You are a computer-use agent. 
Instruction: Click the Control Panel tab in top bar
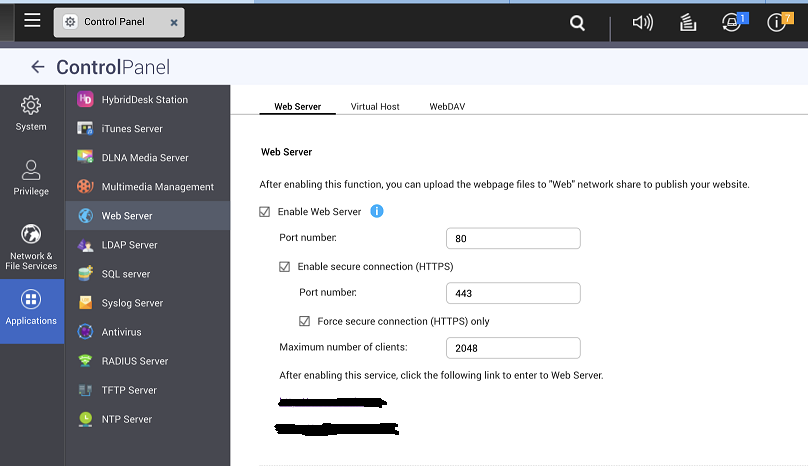119,22
